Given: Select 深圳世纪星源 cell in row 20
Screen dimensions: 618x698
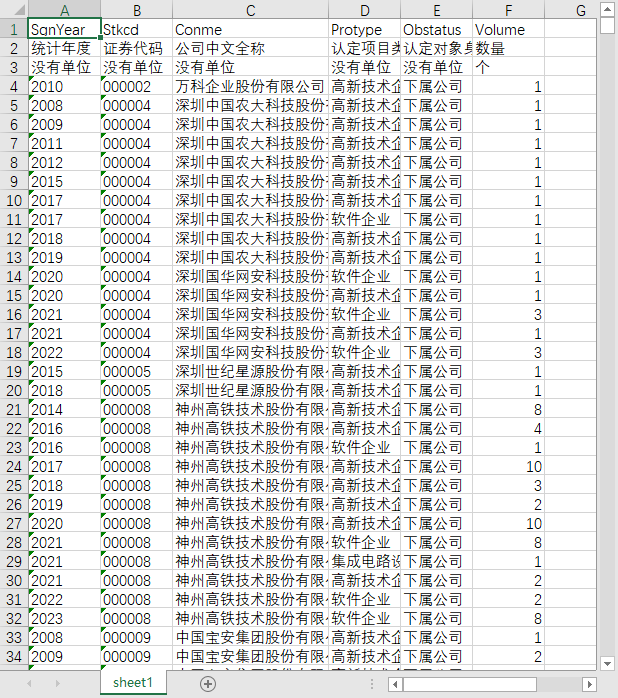Looking at the screenshot, I should [x=250, y=390].
